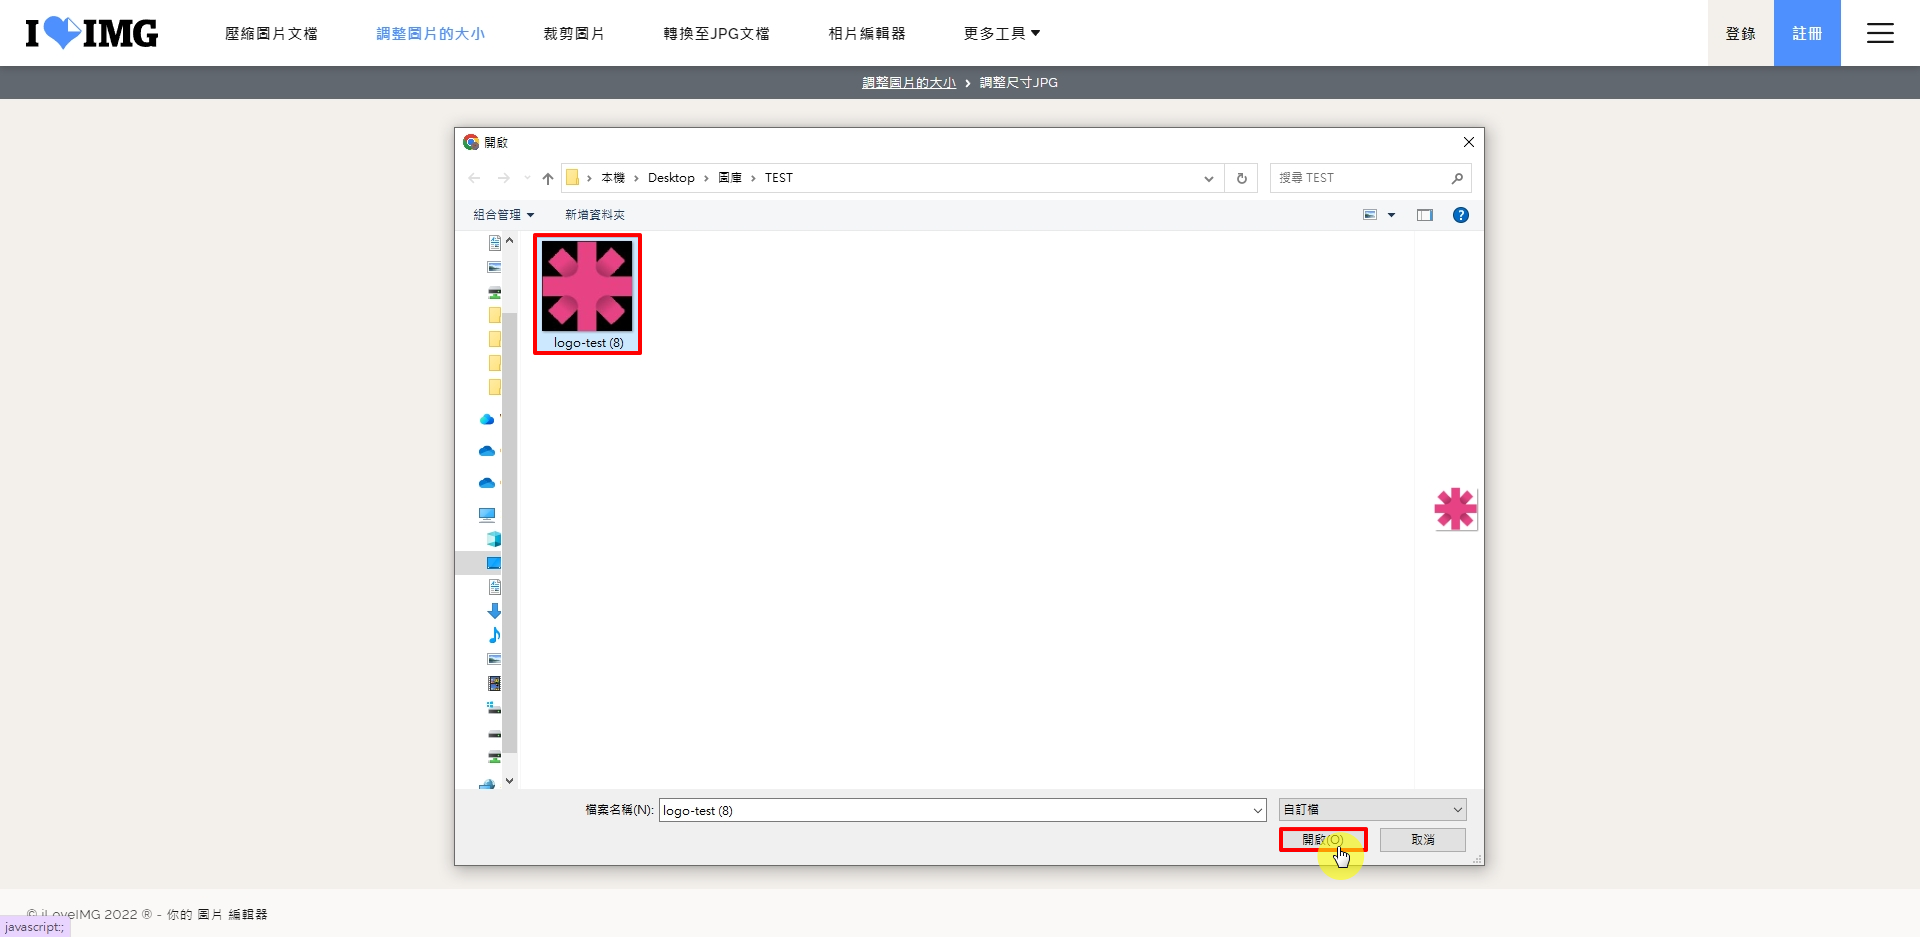Open the 更多工具 menu
This screenshot has height=937, width=1920.
point(1001,33)
